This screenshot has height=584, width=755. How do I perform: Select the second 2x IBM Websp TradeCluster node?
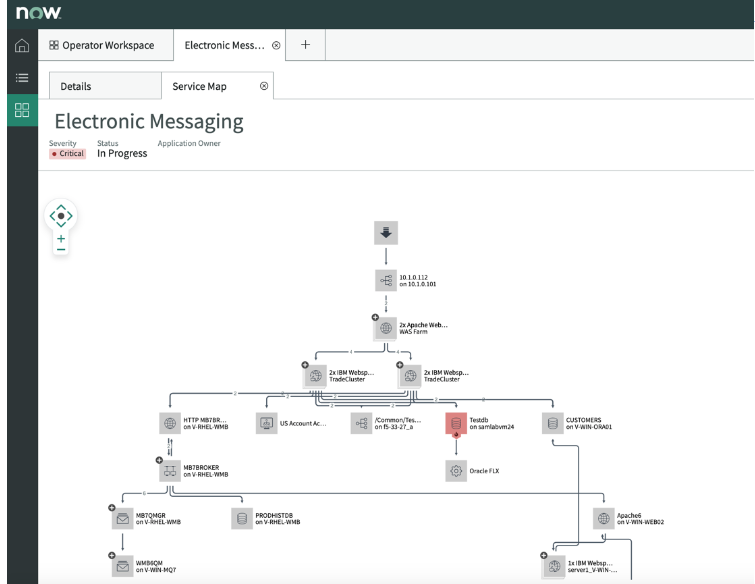(410, 376)
